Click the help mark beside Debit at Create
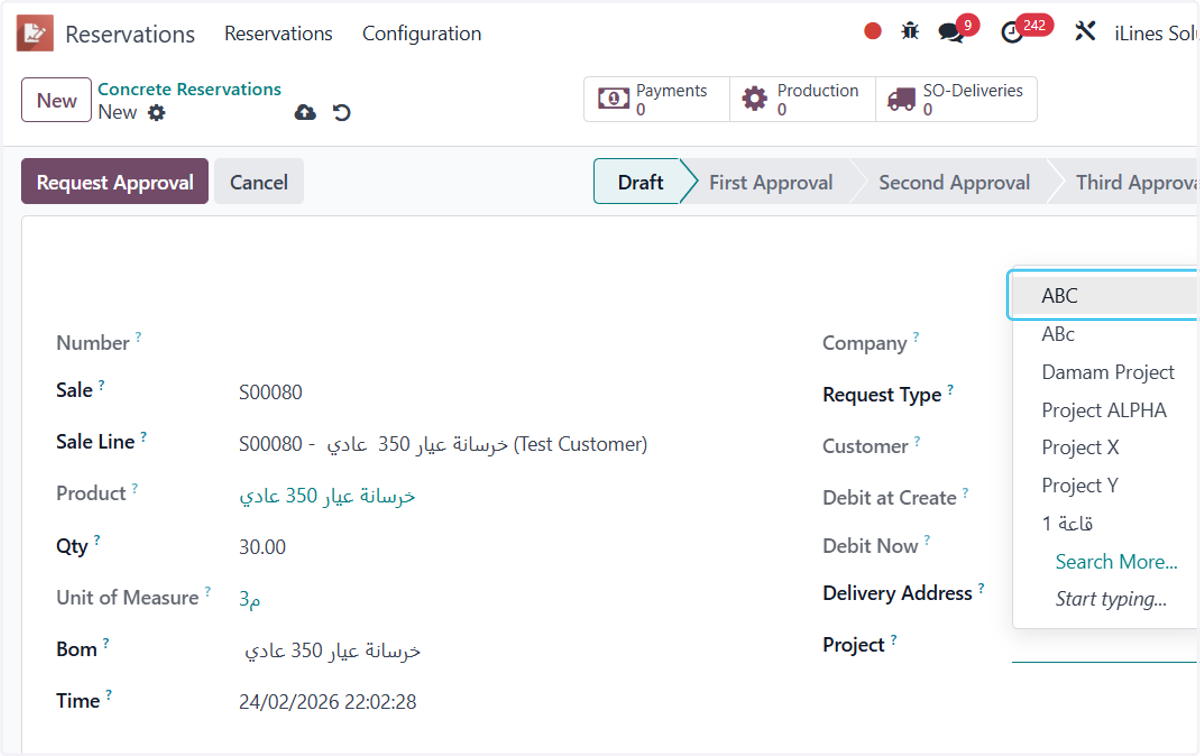The width and height of the screenshot is (1200, 756). pos(965,493)
